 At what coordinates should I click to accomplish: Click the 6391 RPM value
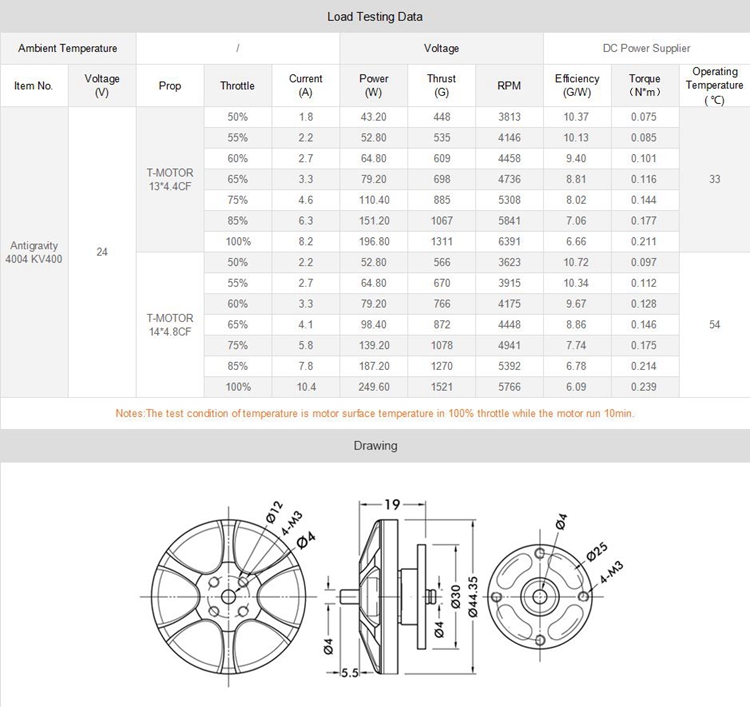509,241
